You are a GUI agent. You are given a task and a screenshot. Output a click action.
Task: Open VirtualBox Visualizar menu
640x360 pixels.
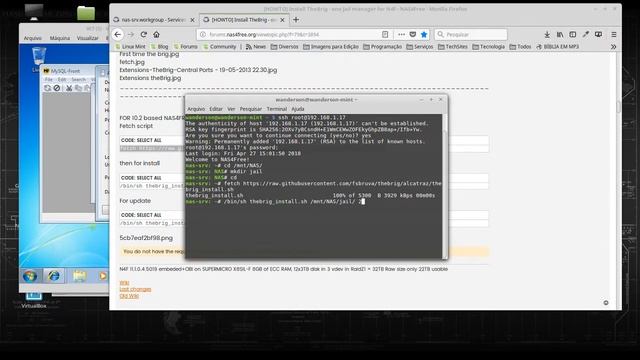coord(87,38)
